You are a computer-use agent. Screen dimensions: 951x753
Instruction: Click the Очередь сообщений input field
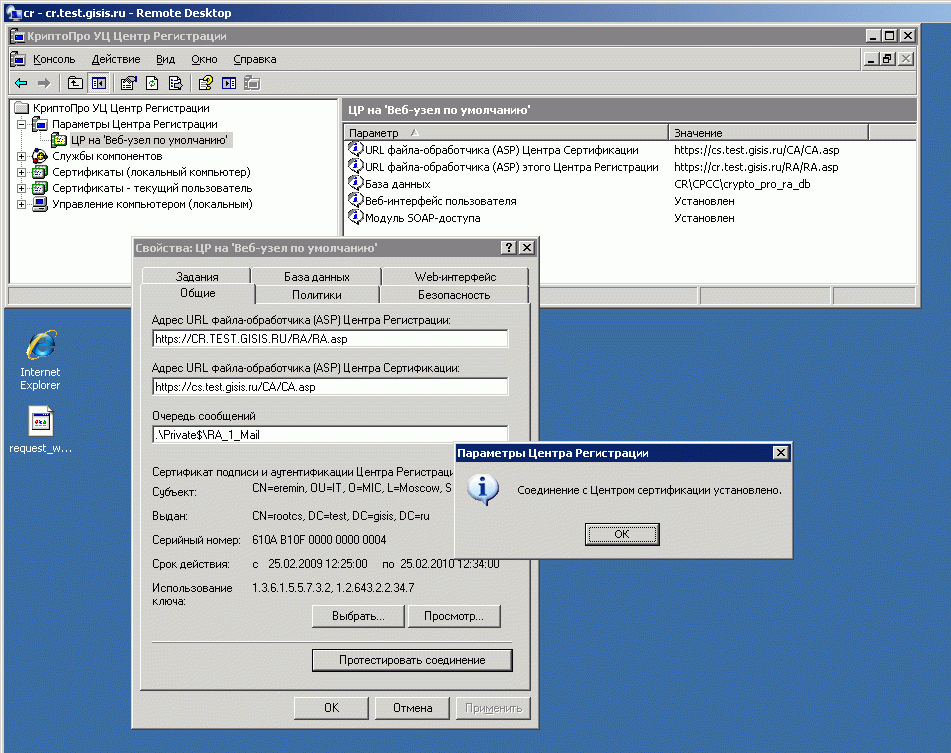[330, 435]
